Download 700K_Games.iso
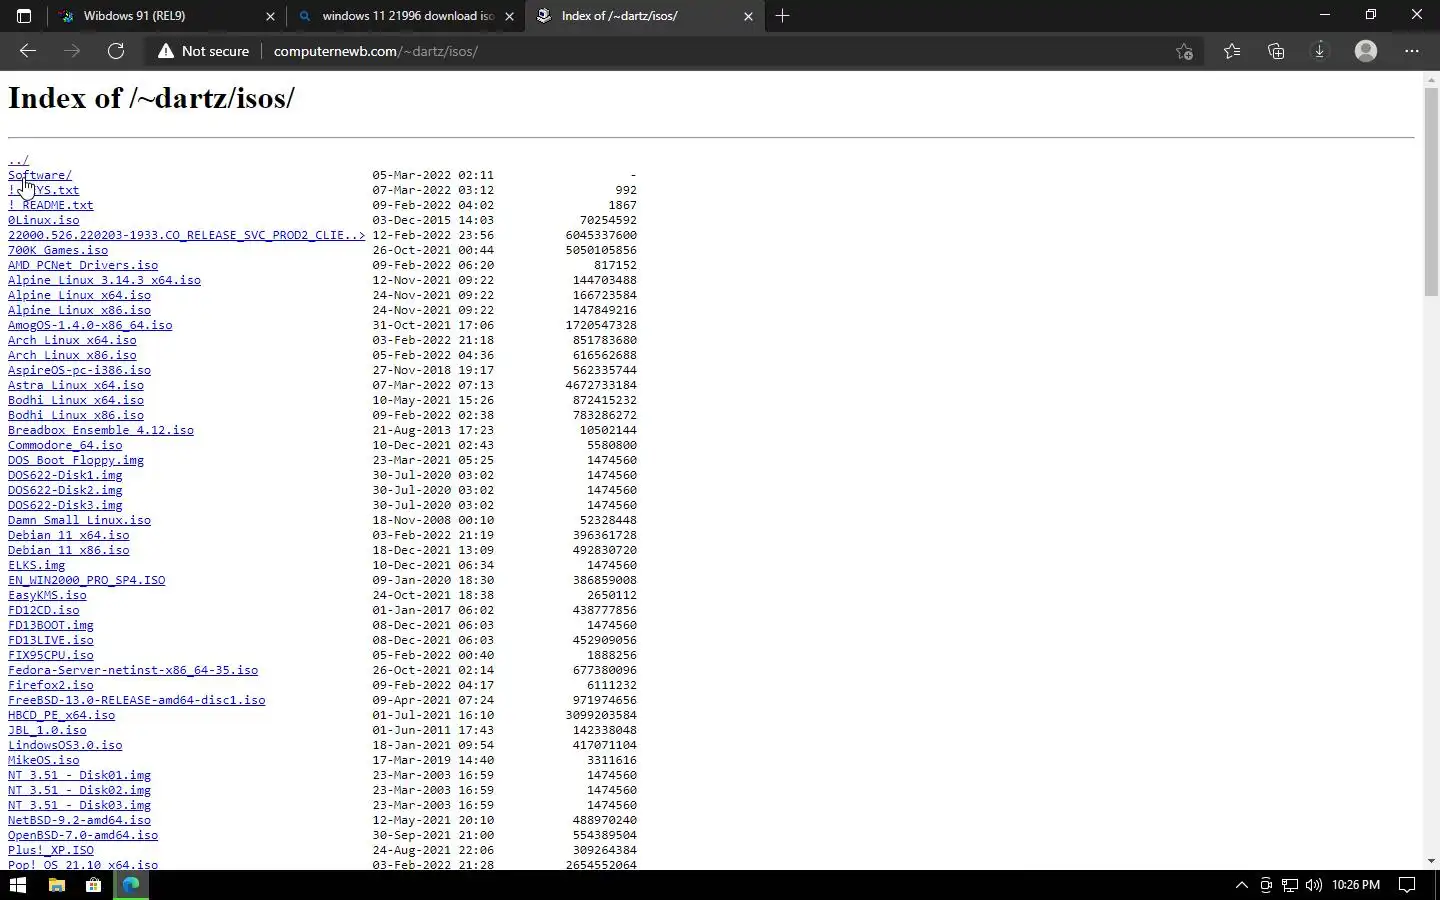This screenshot has height=900, width=1440. click(58, 250)
